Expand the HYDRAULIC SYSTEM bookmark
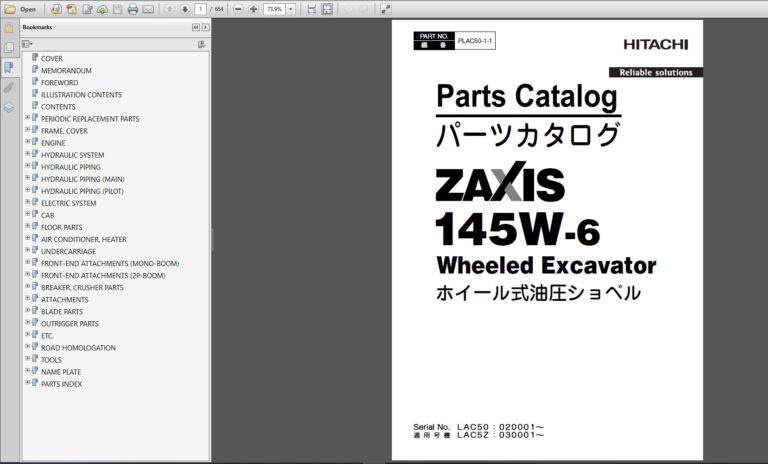The width and height of the screenshot is (768, 464). tap(27, 153)
